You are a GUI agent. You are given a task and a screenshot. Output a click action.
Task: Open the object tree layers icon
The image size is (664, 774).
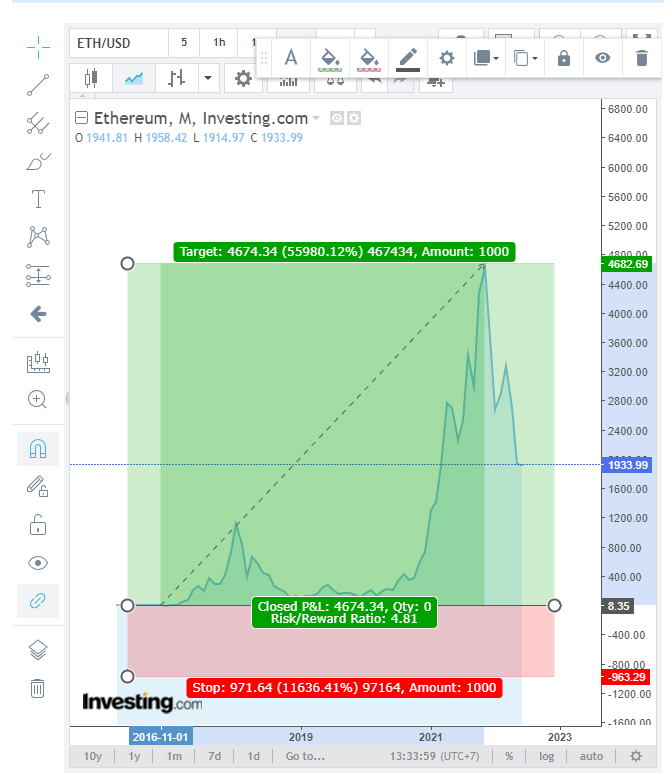coord(38,650)
